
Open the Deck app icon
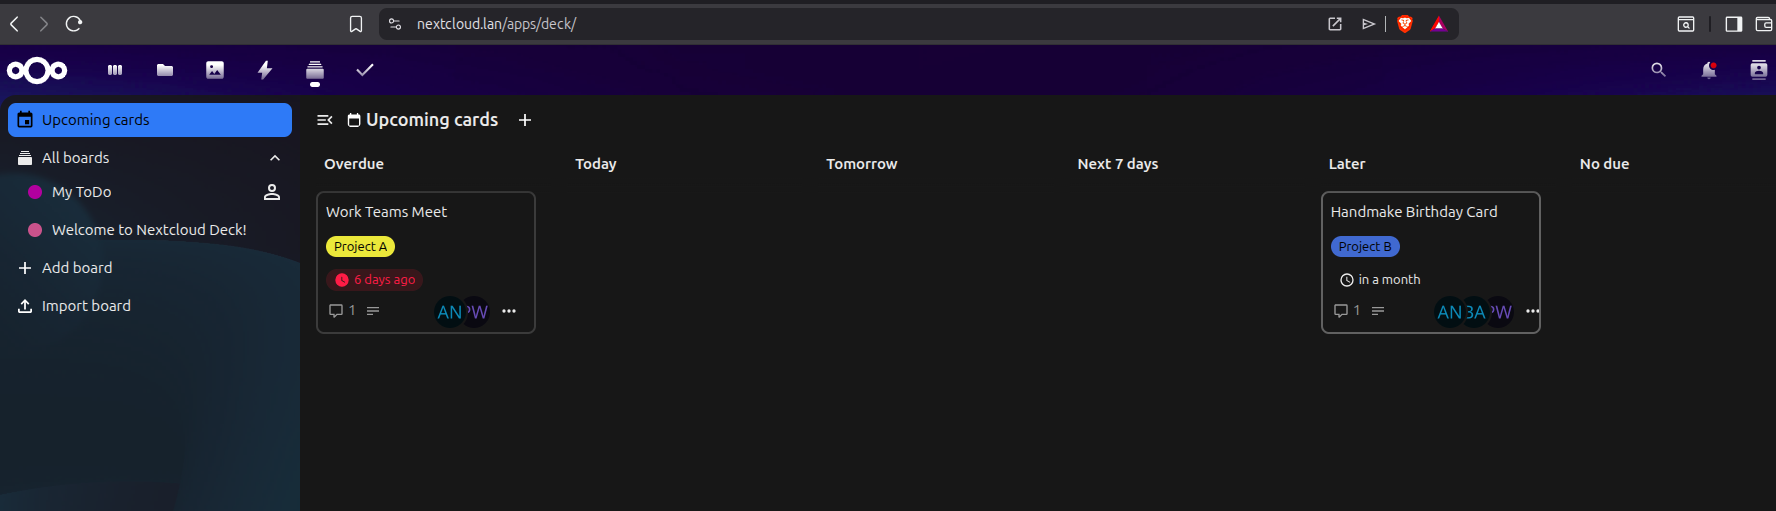coord(315,70)
